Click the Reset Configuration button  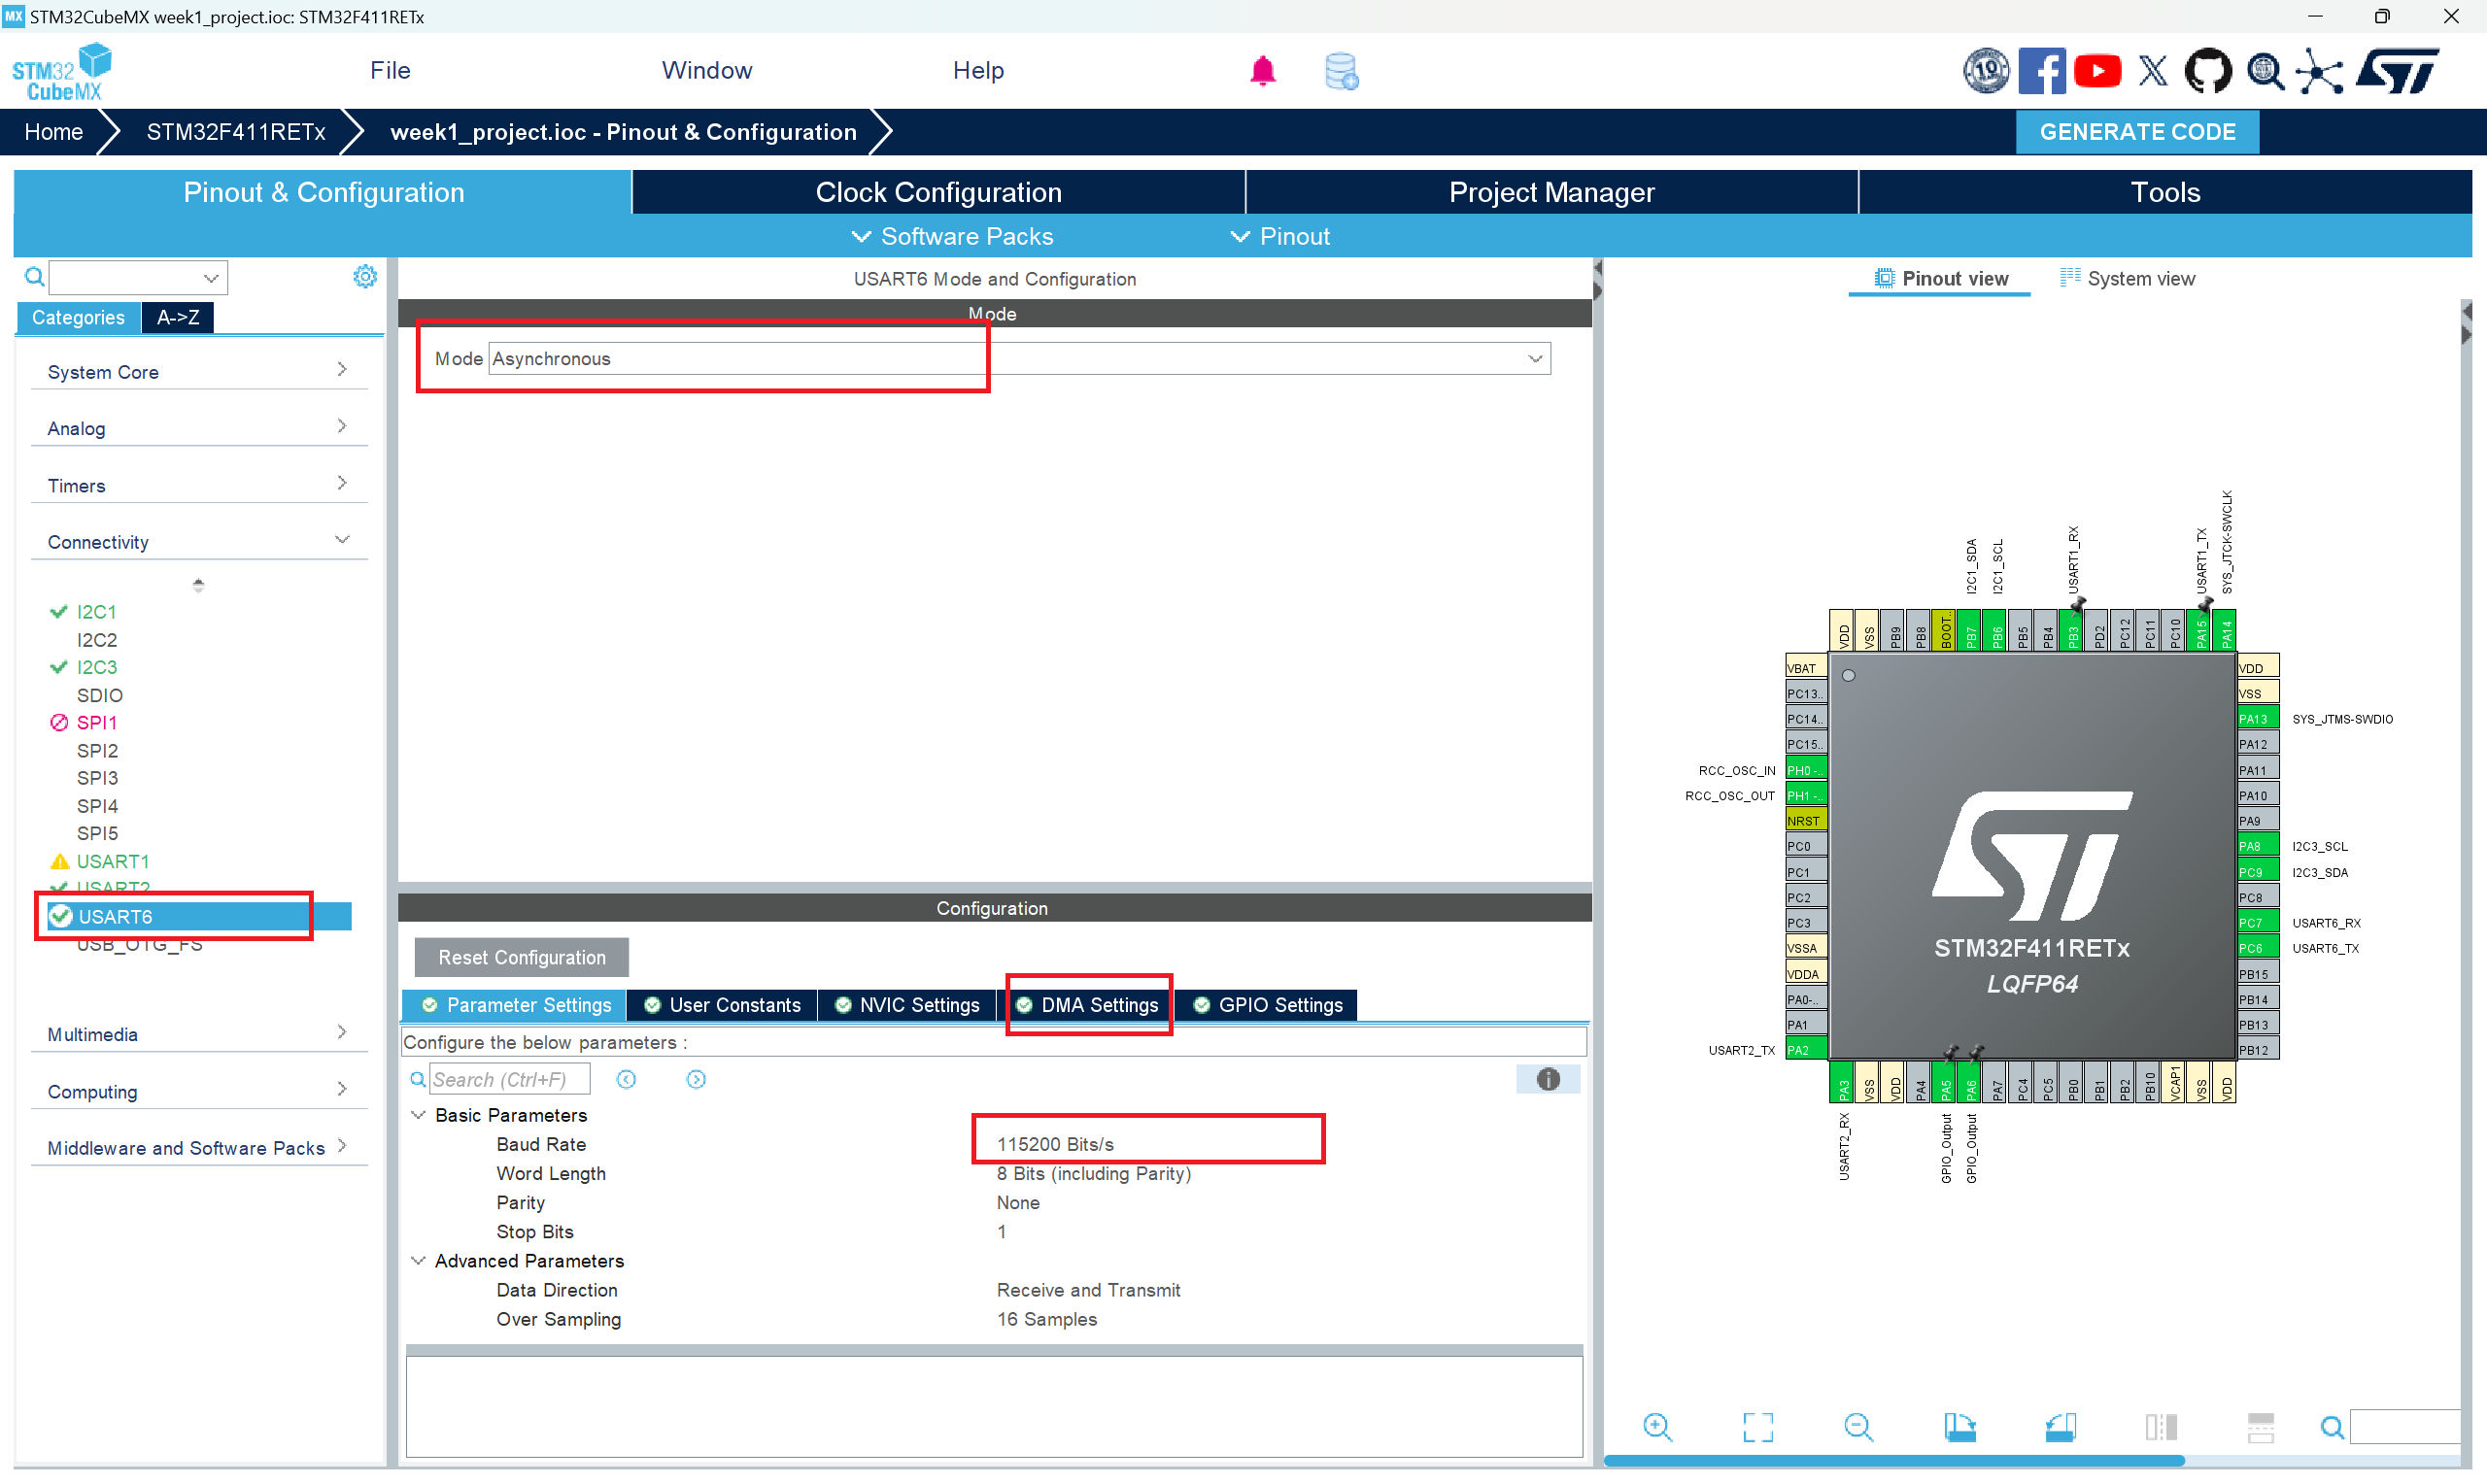pos(521,957)
